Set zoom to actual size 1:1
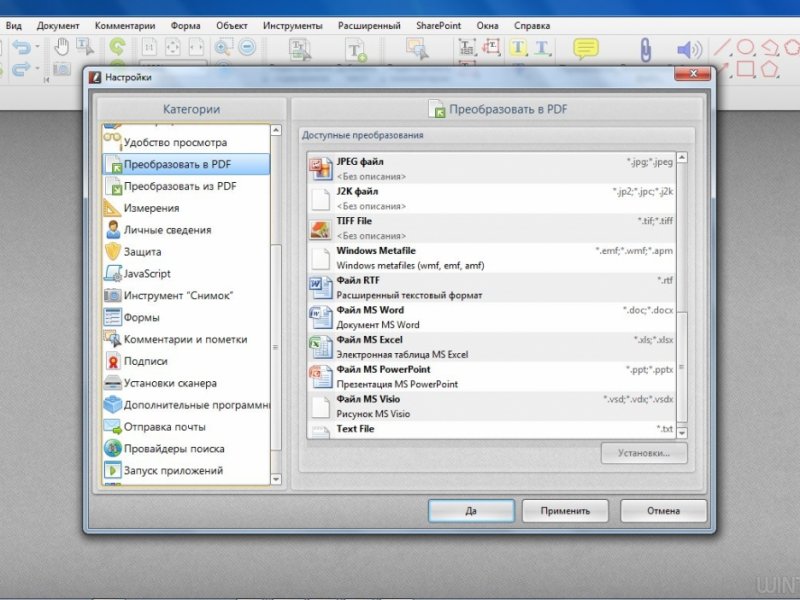 (149, 47)
